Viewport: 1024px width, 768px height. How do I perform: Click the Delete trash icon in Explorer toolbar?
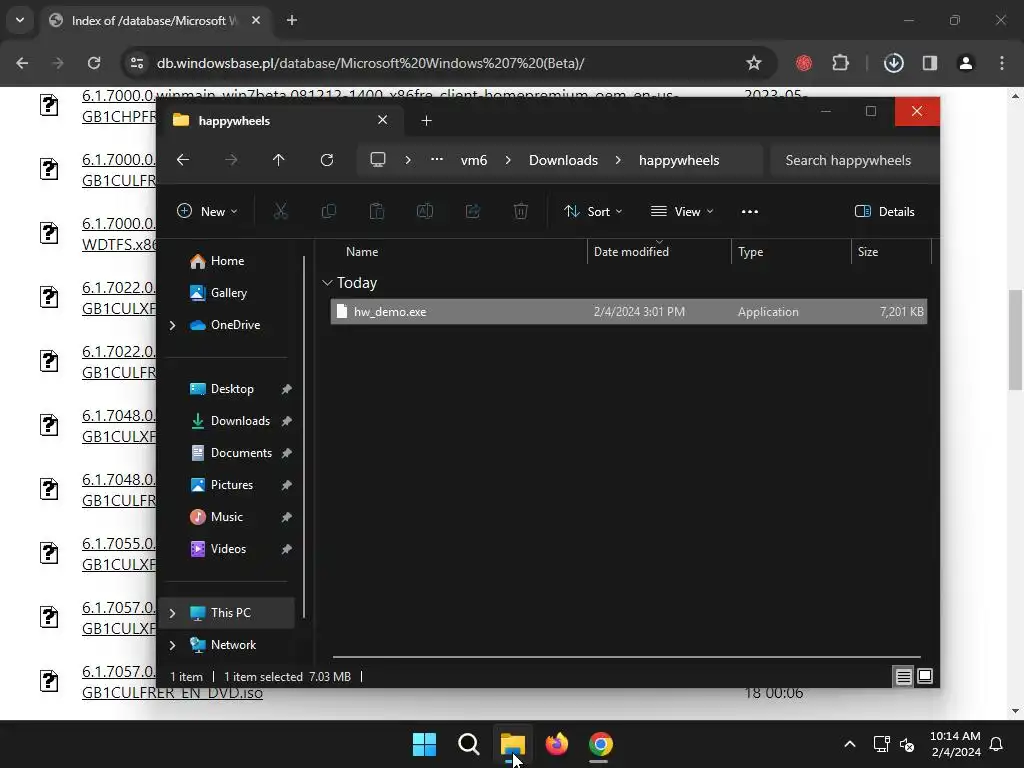pos(520,211)
